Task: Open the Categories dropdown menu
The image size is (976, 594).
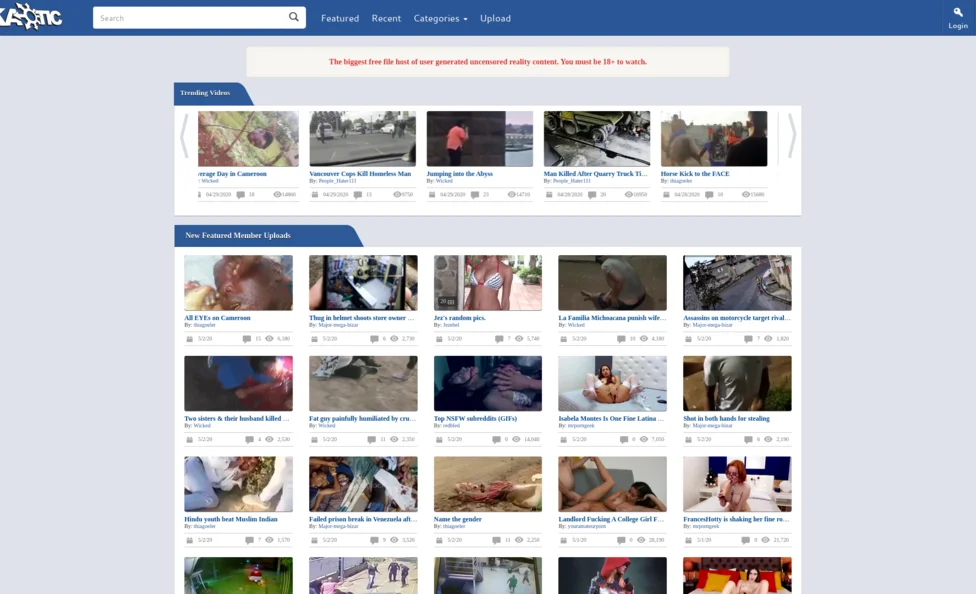Action: click(x=440, y=18)
